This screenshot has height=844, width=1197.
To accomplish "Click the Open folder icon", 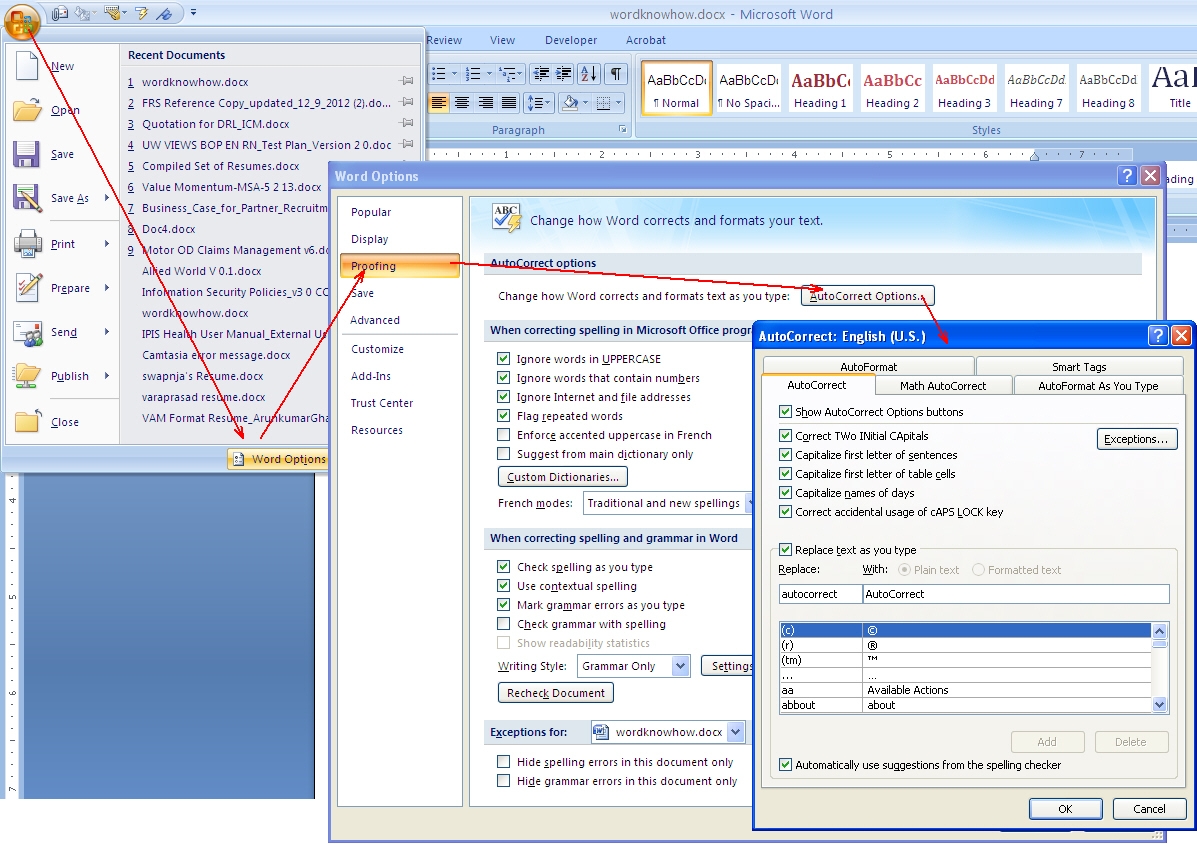I will (x=27, y=110).
